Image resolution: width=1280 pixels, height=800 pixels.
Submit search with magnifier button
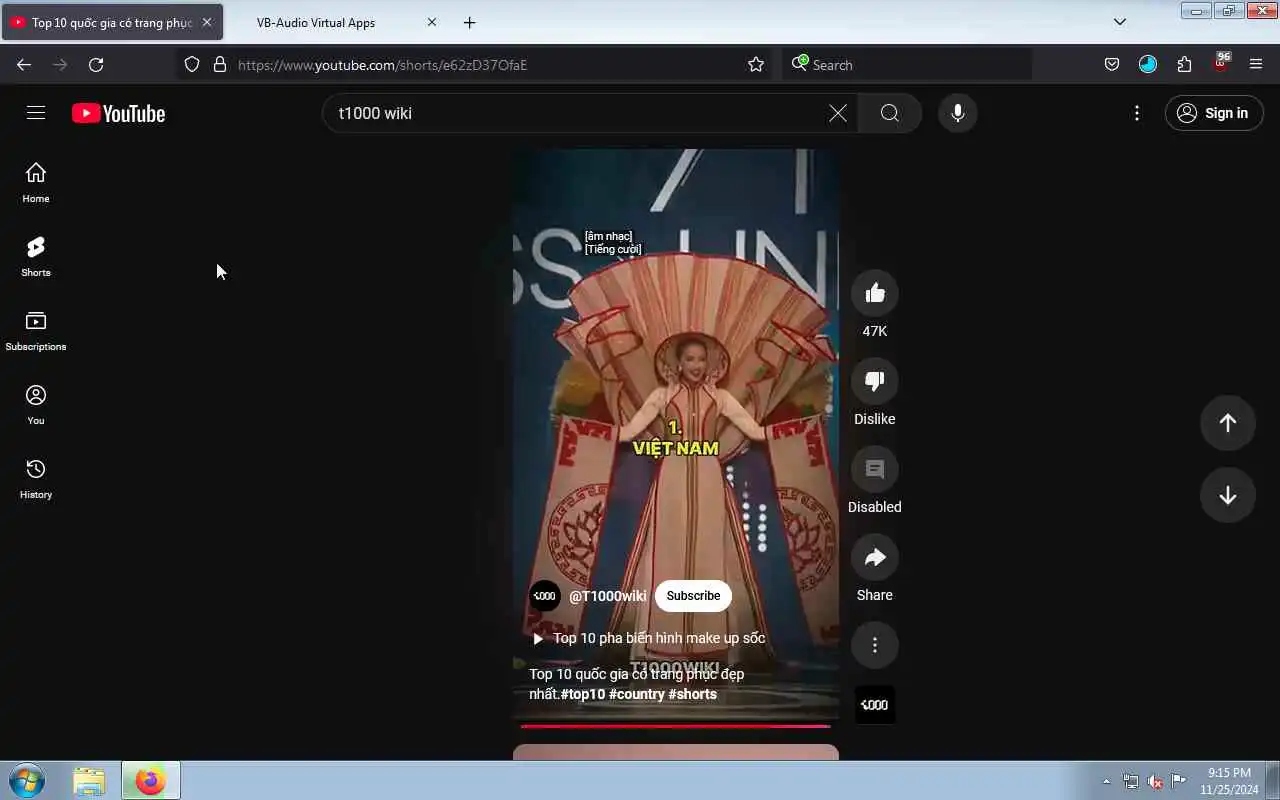(890, 113)
